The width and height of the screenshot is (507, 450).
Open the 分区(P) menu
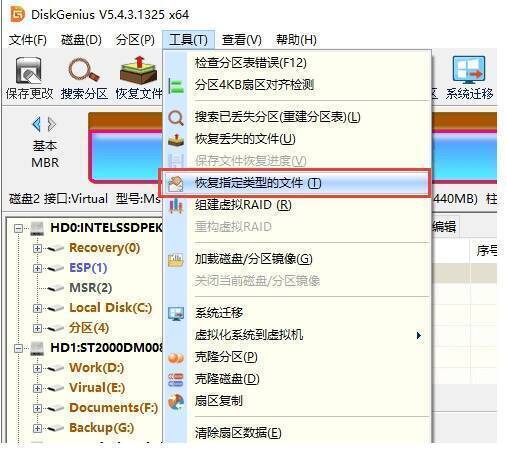click(x=135, y=40)
